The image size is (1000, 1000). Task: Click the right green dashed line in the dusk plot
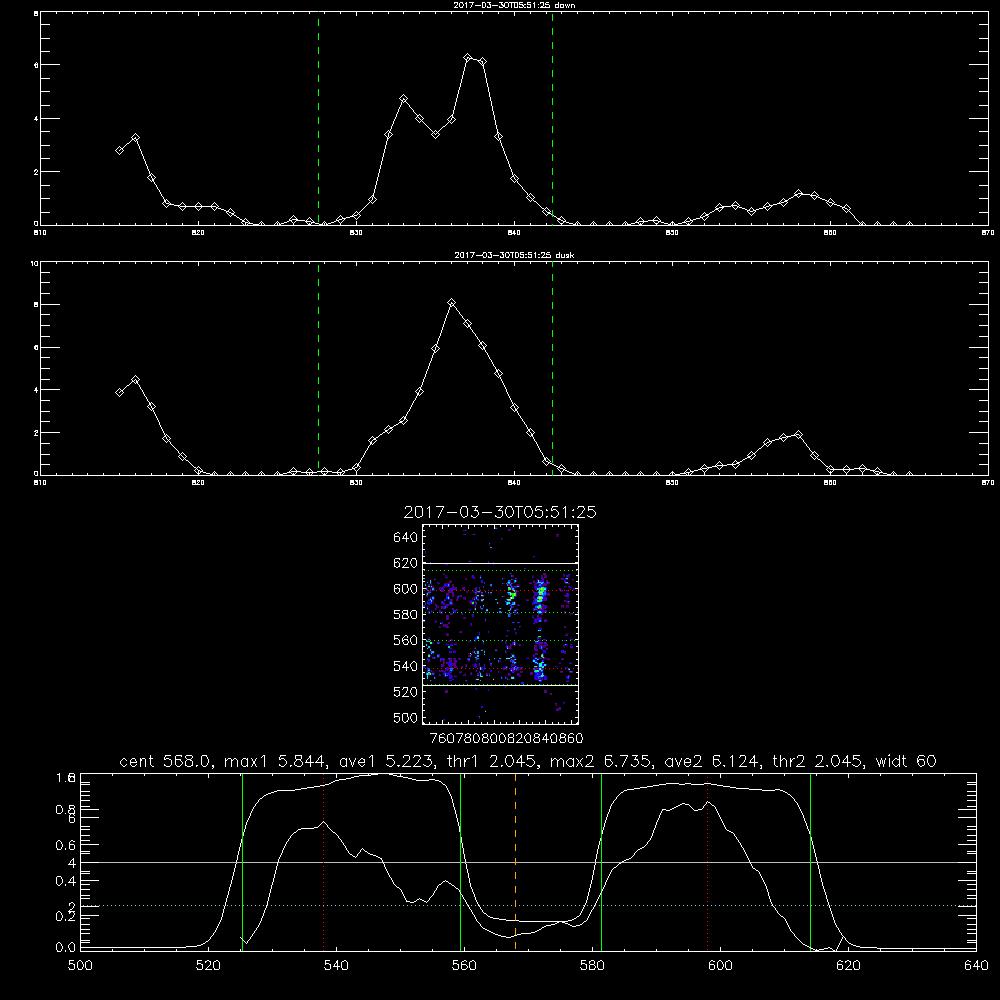coord(552,369)
